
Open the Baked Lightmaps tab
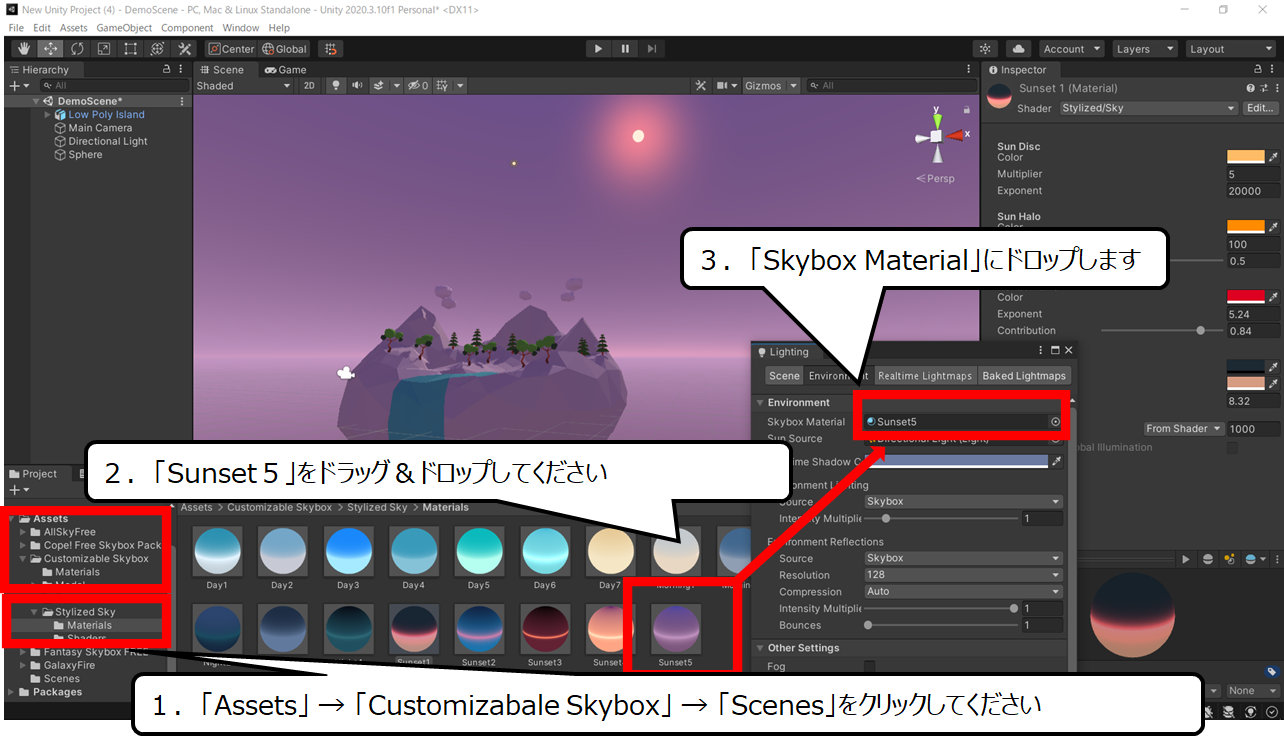[1024, 376]
